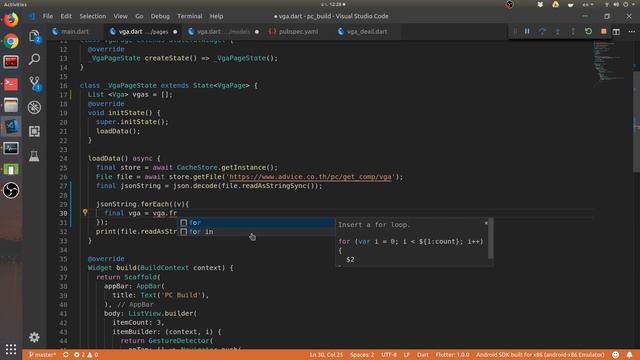Click the master branch indicator

(x=42, y=355)
